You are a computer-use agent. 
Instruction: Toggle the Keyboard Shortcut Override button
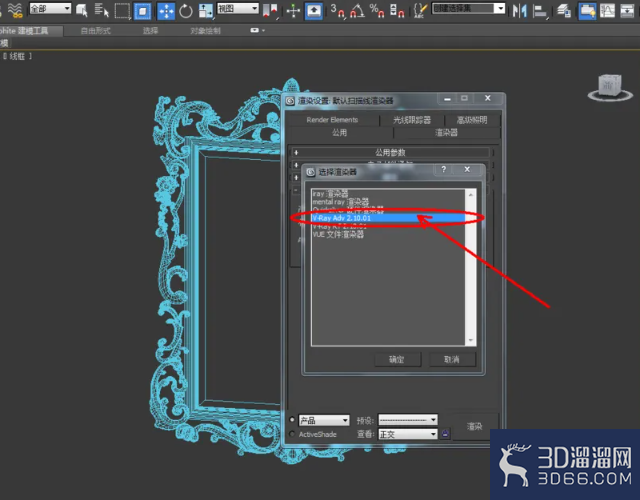click(314, 11)
